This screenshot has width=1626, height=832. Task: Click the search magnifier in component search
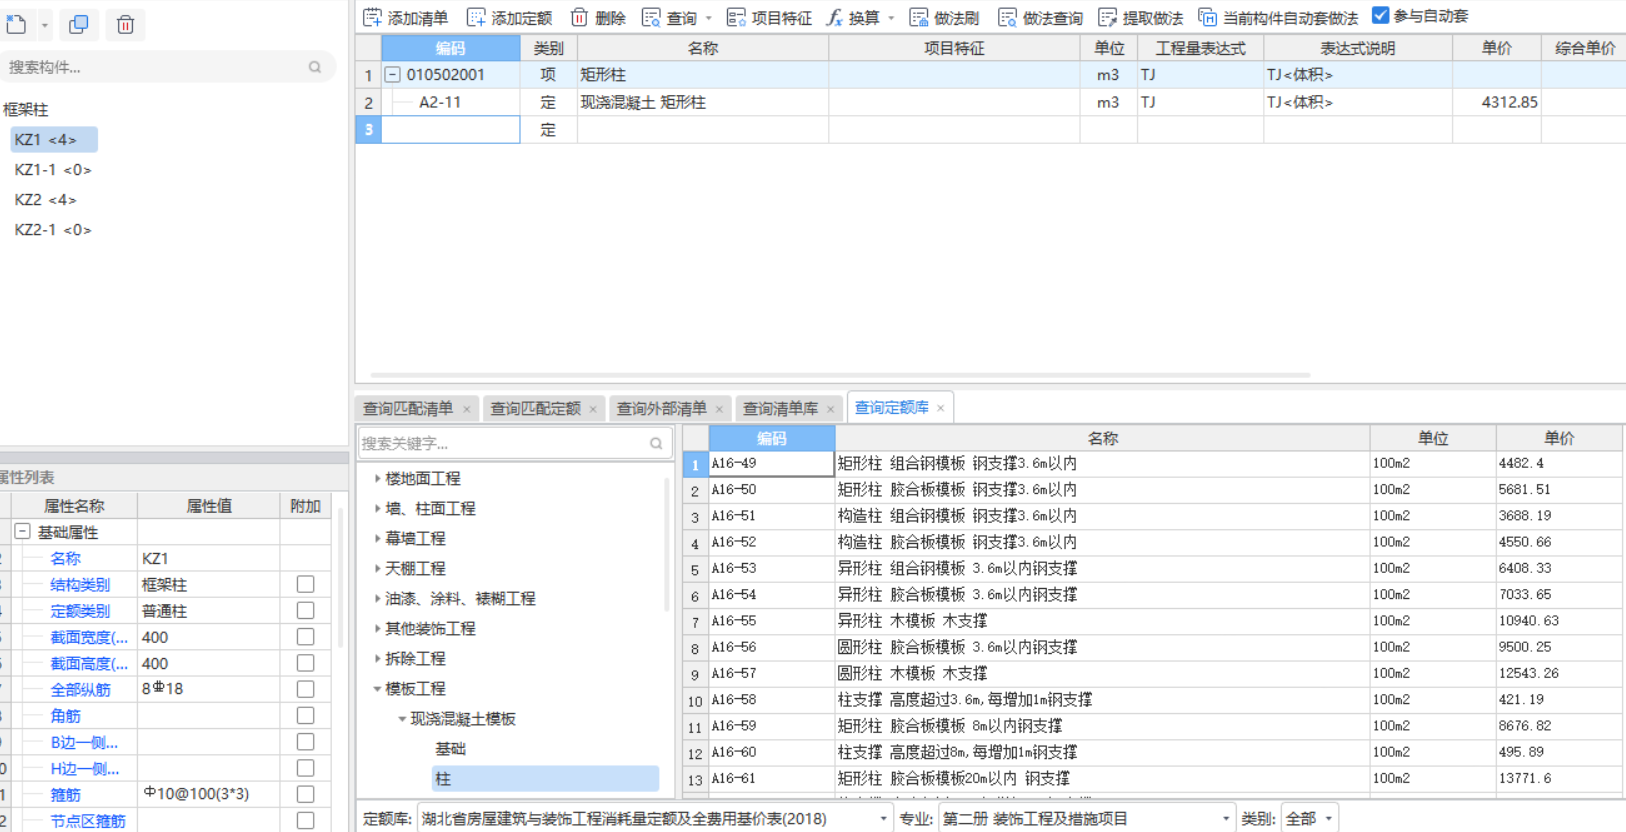[x=315, y=67]
